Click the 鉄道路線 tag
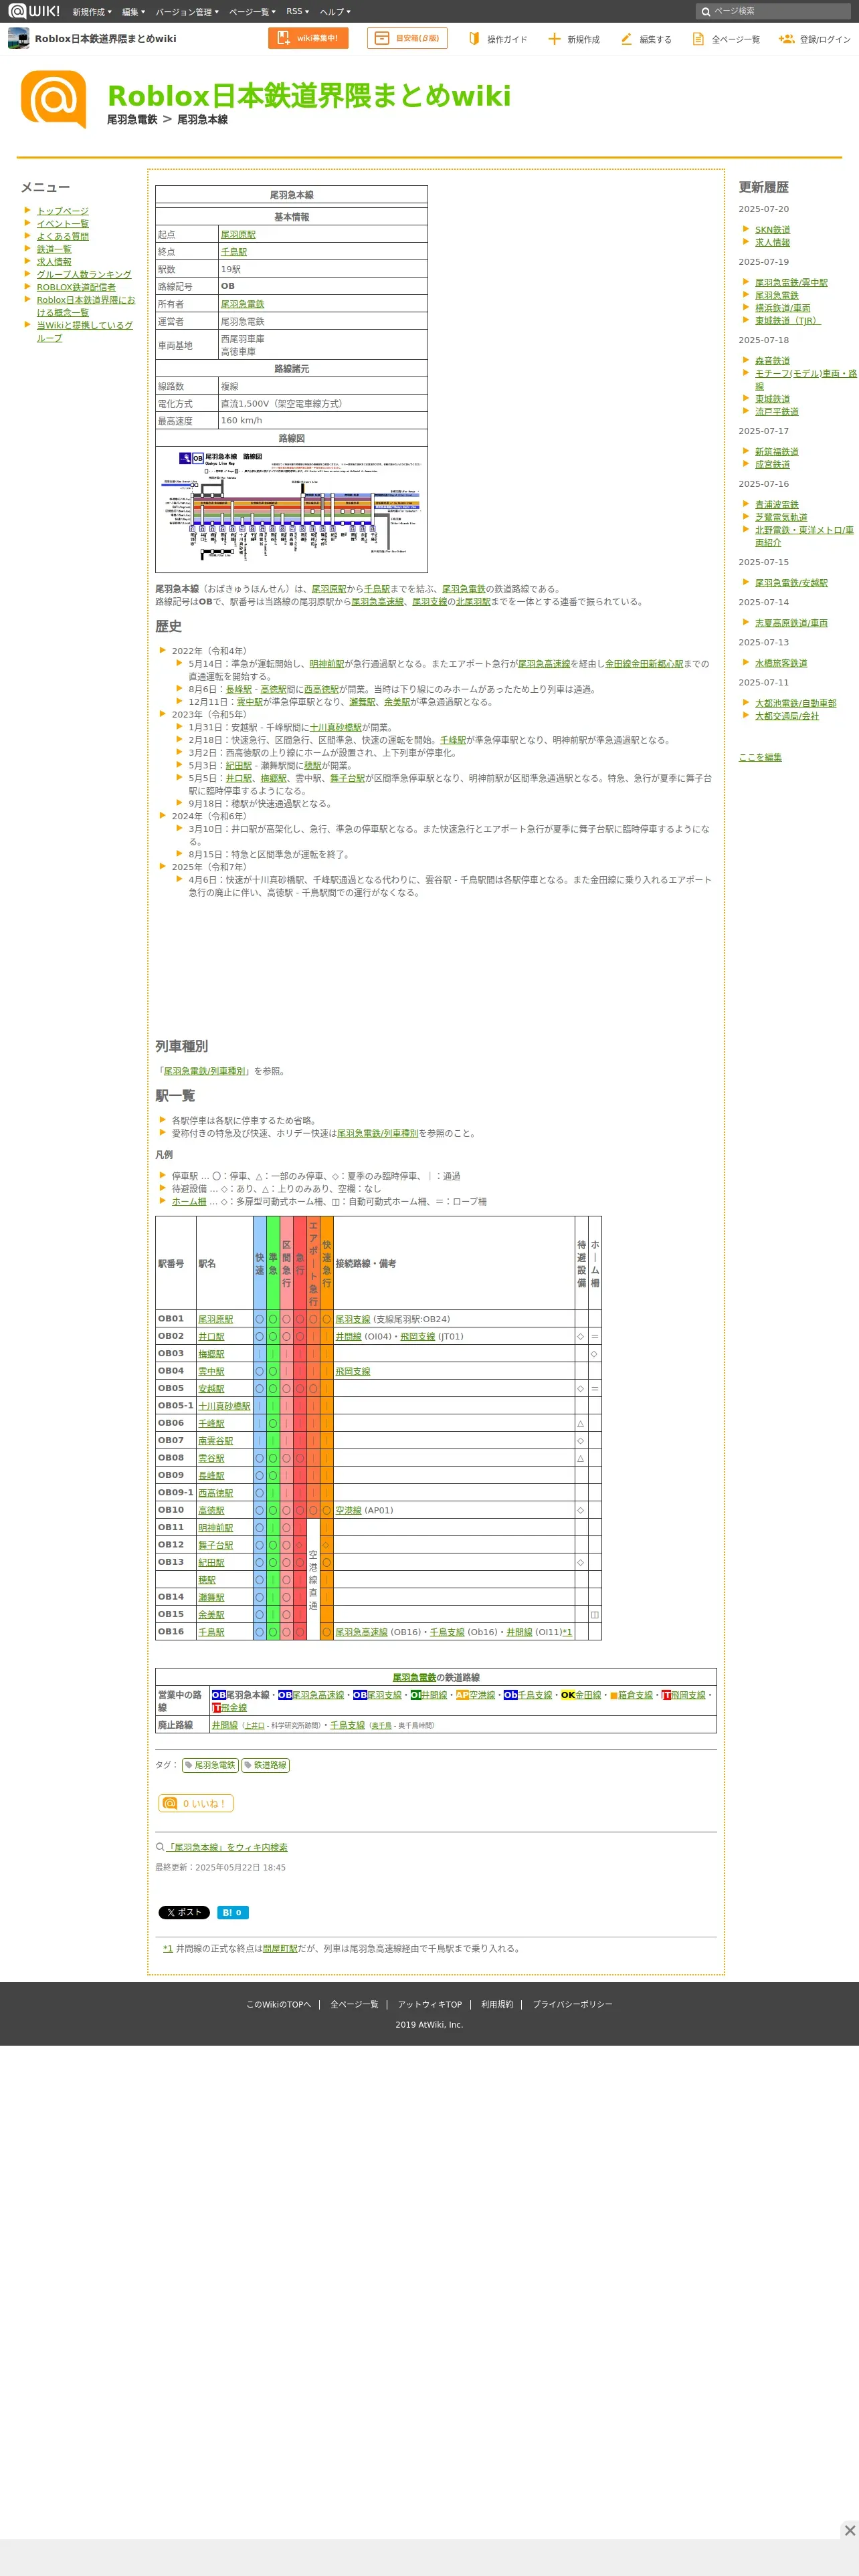Screen dimensions: 859x2576 click(x=266, y=1765)
